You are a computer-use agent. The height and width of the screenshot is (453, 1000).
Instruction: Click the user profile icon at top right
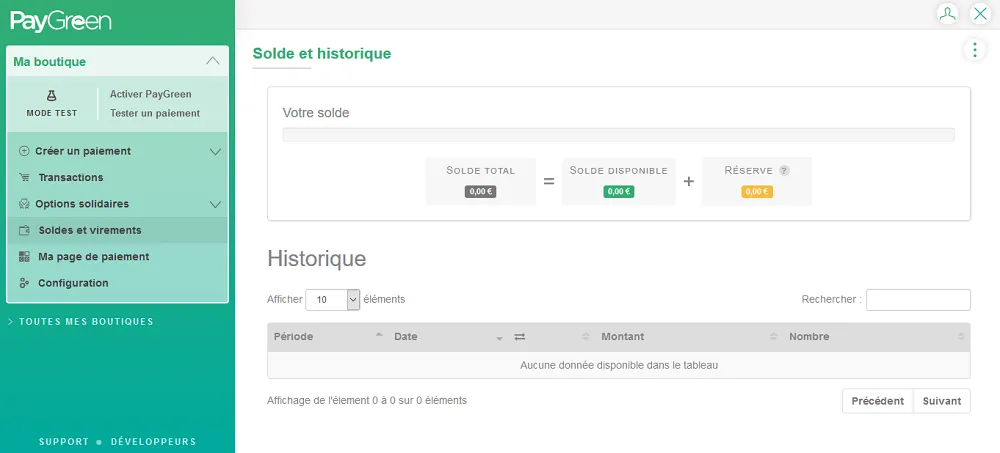click(x=946, y=14)
